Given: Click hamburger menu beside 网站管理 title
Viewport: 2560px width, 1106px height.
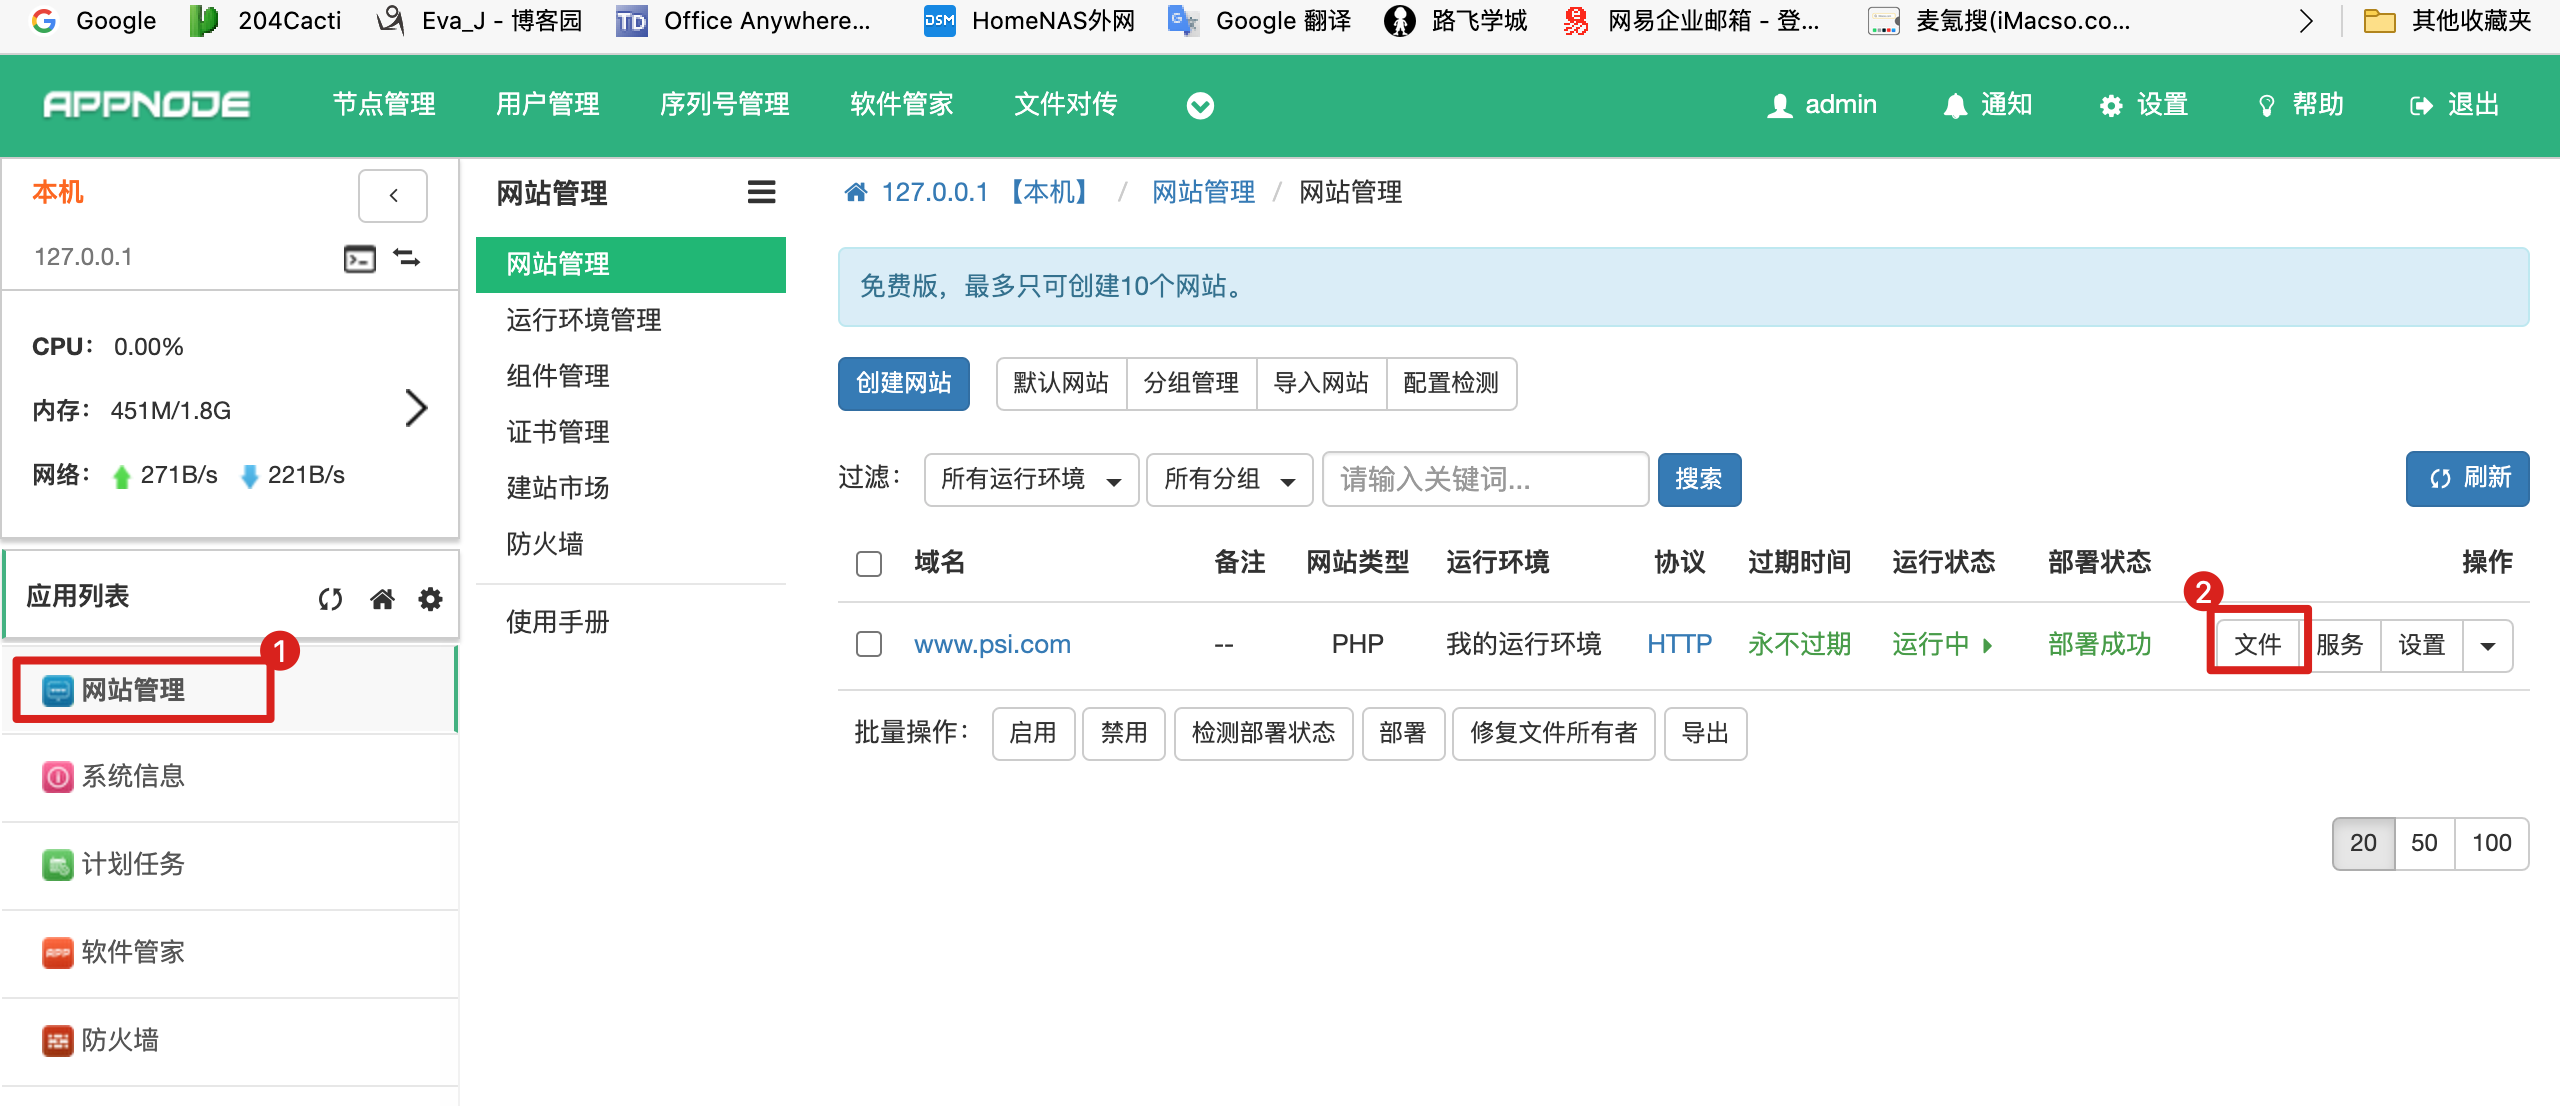Looking at the screenshot, I should 761,192.
